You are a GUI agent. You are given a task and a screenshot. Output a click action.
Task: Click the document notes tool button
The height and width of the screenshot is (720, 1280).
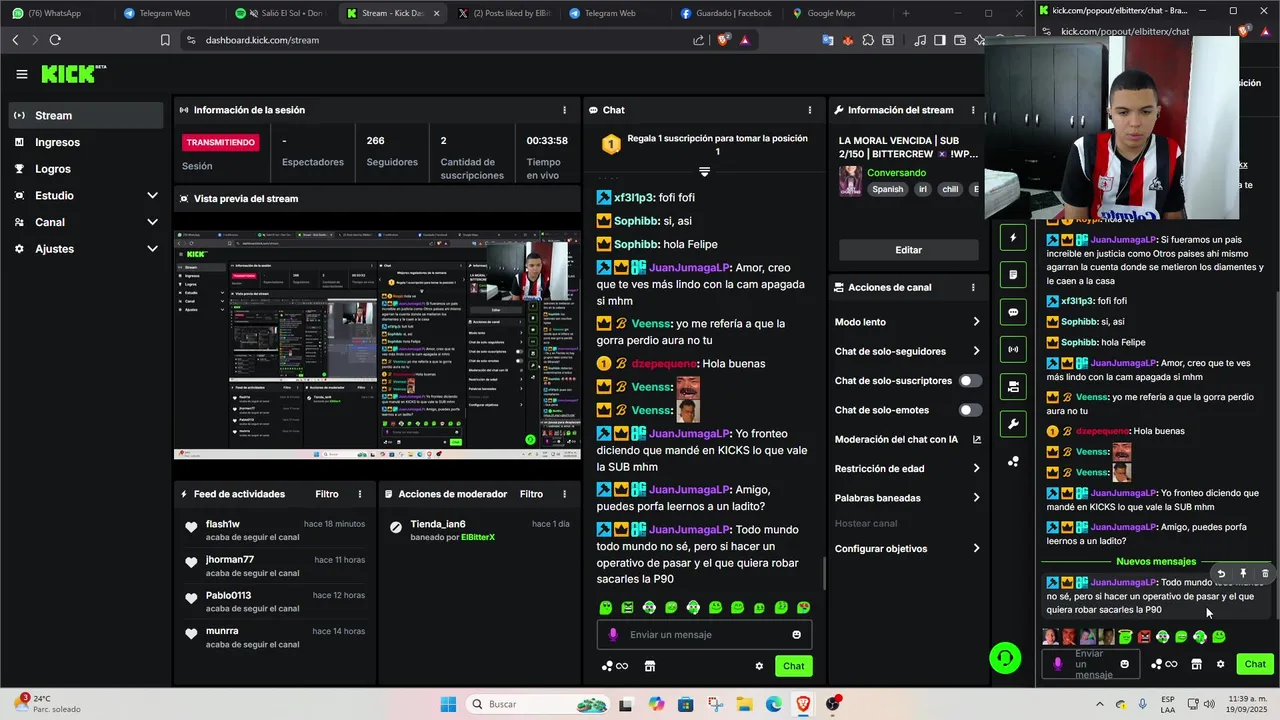(1013, 275)
